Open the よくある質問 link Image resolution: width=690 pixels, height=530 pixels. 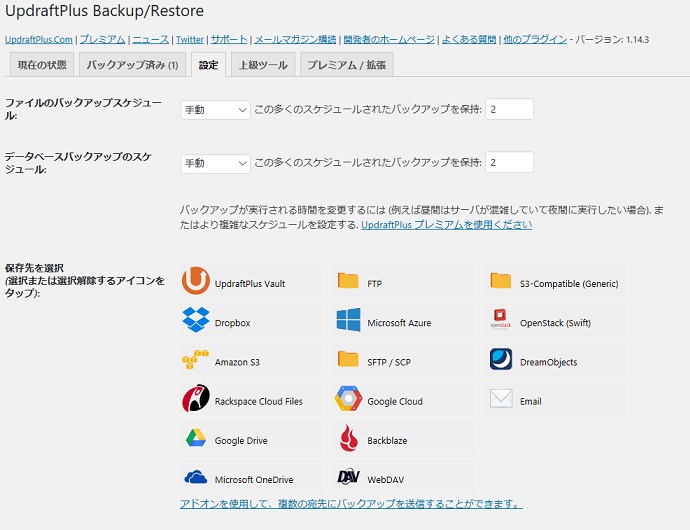tap(469, 39)
